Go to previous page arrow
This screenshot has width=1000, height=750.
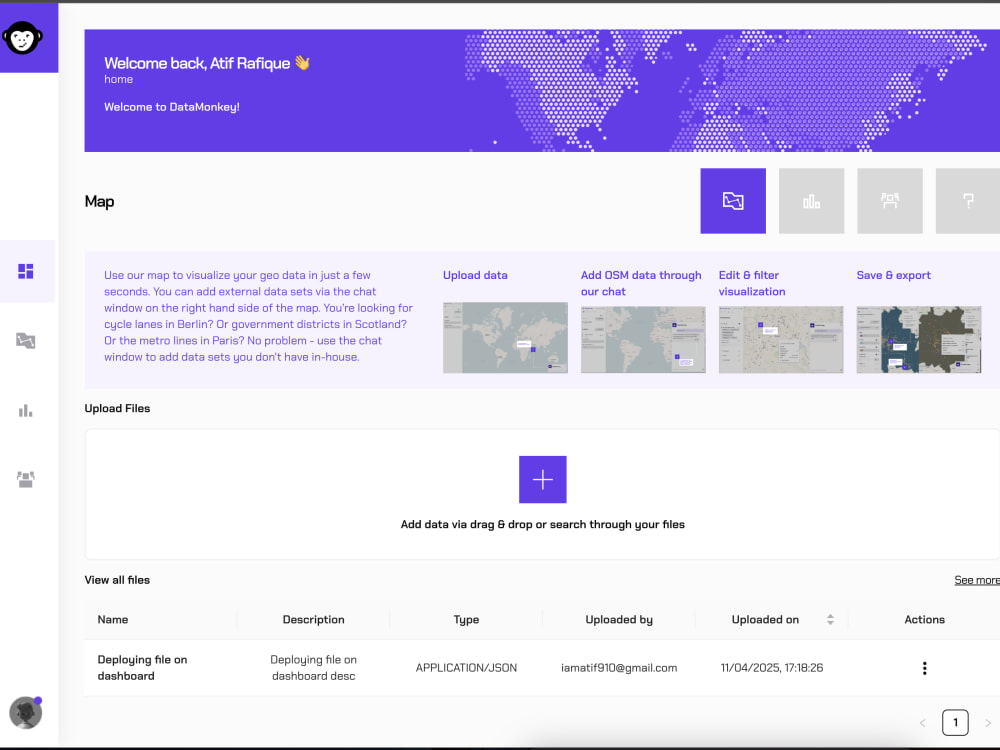pos(922,723)
